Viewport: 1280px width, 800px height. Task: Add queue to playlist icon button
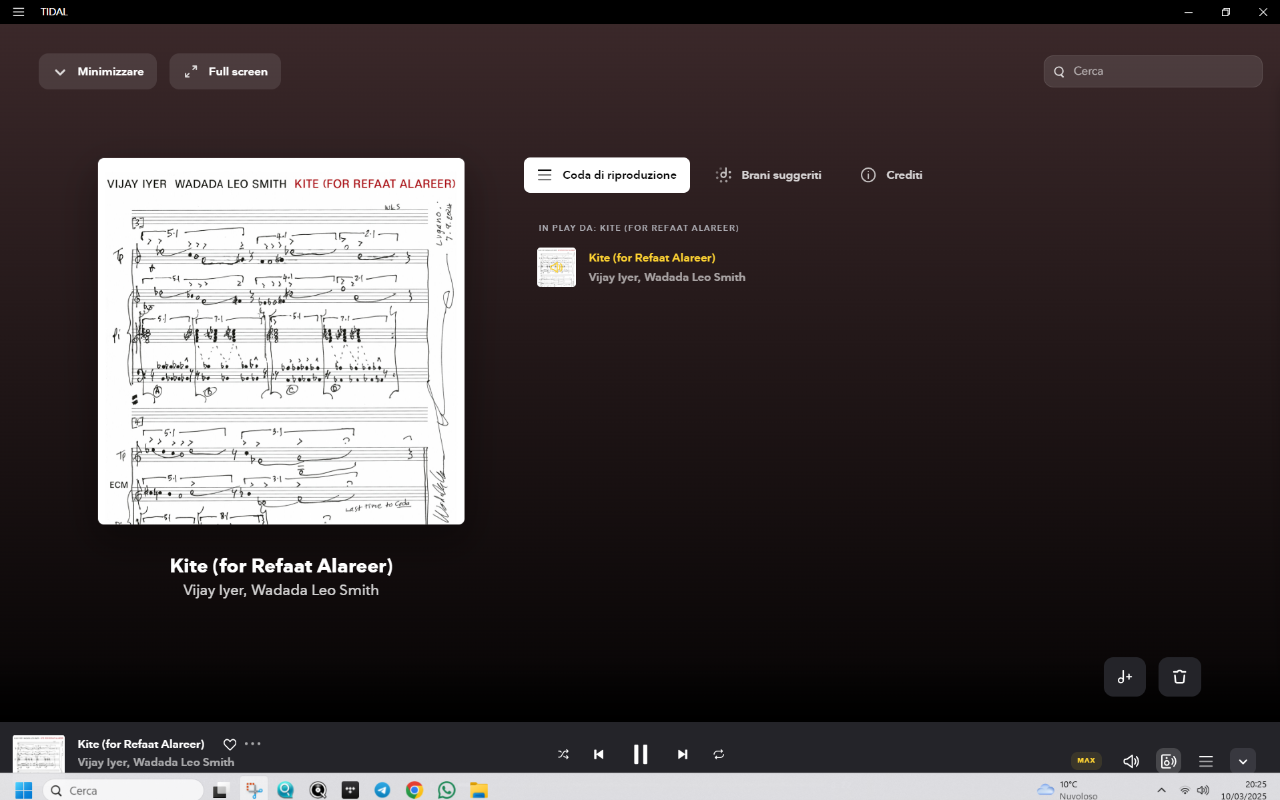pyautogui.click(x=1124, y=677)
